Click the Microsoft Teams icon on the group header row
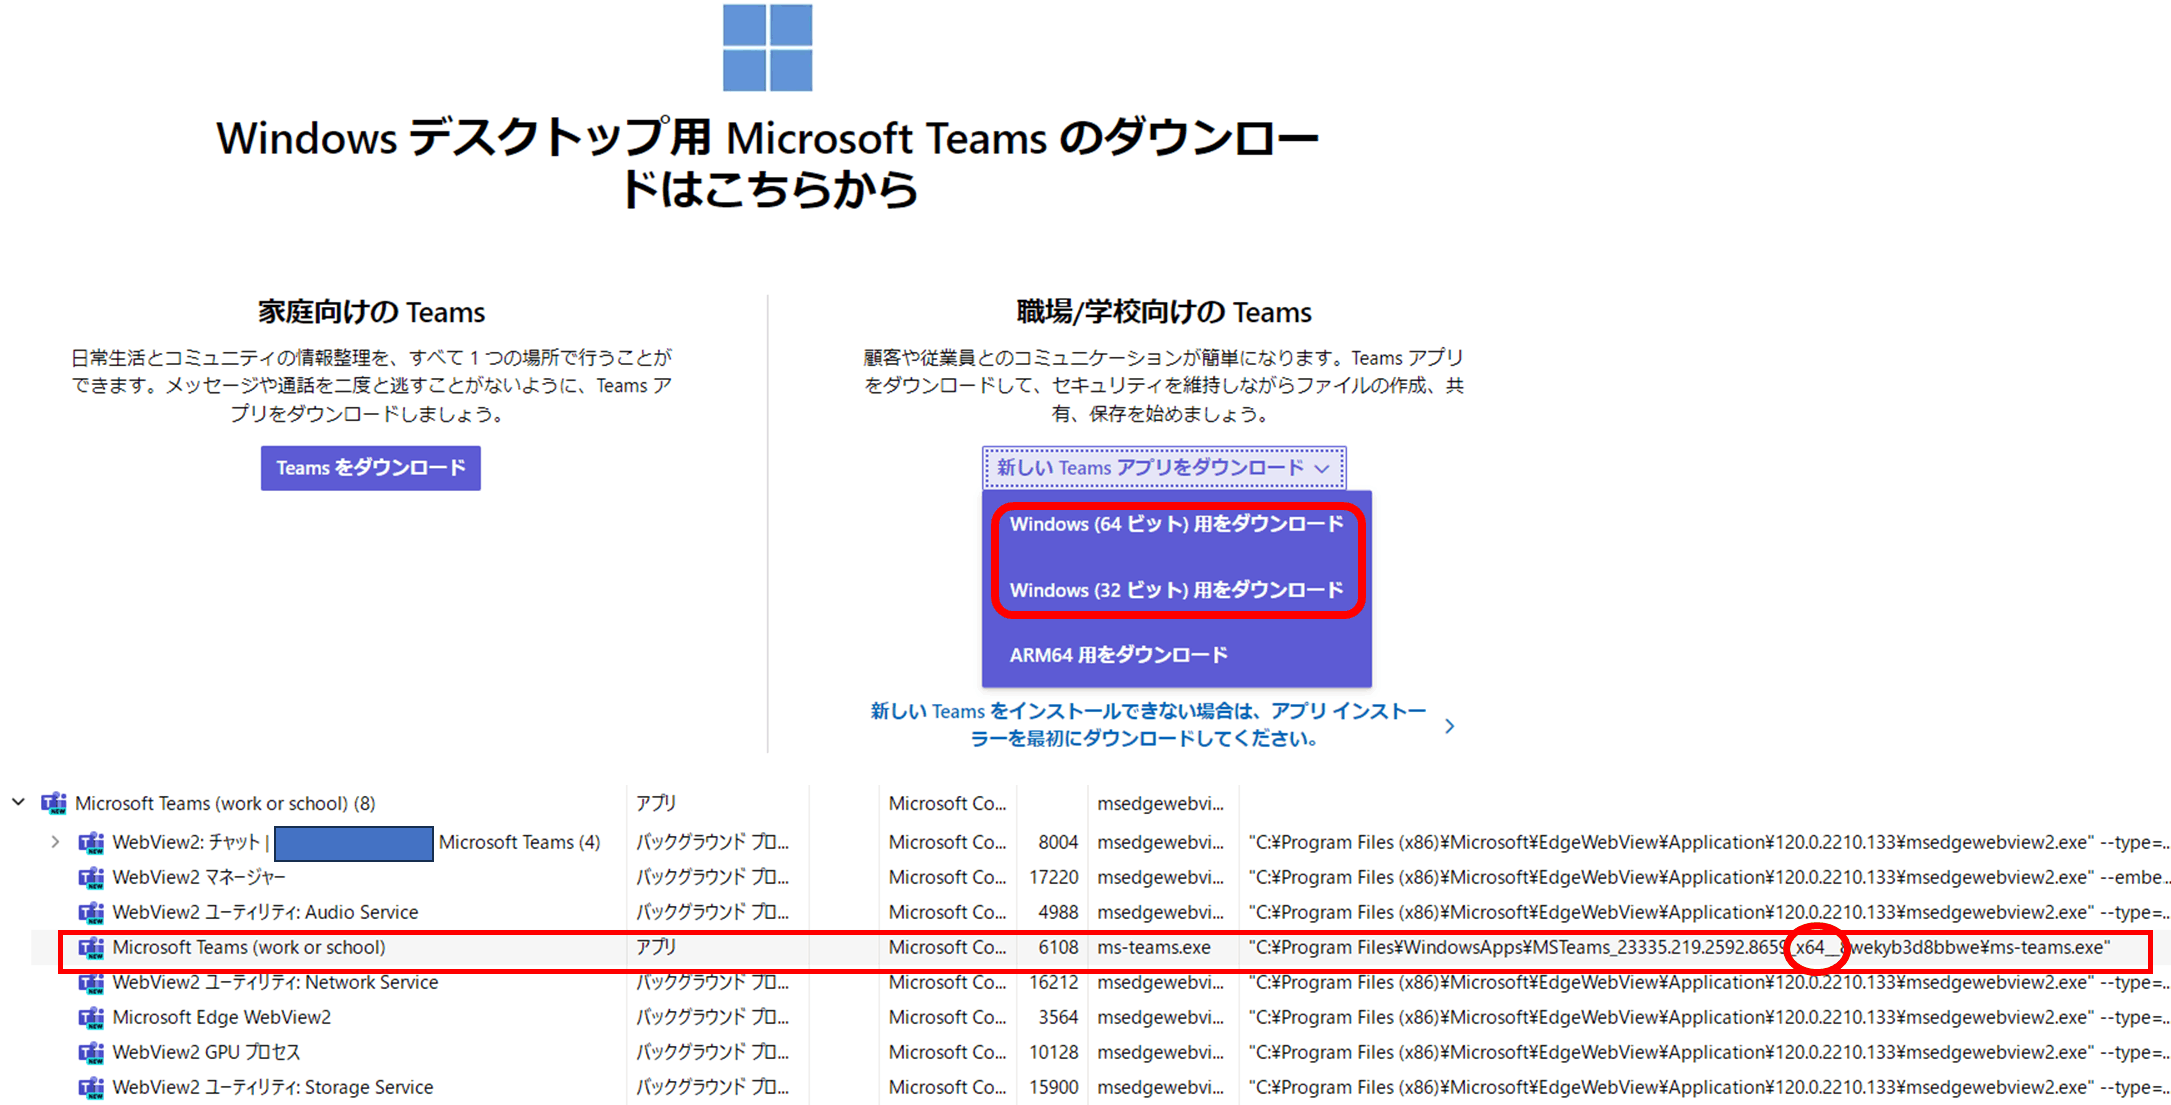The width and height of the screenshot is (2171, 1105). coord(55,803)
